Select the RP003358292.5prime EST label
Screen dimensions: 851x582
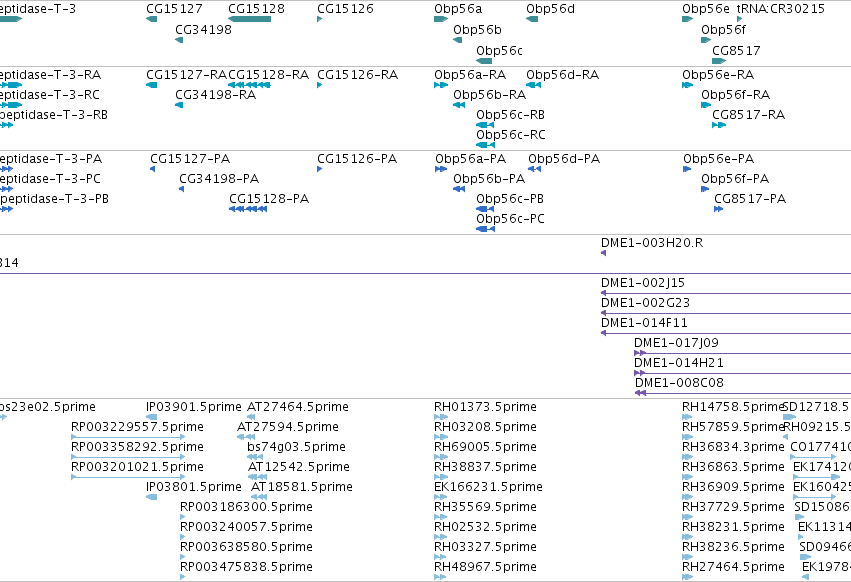pyautogui.click(x=137, y=447)
